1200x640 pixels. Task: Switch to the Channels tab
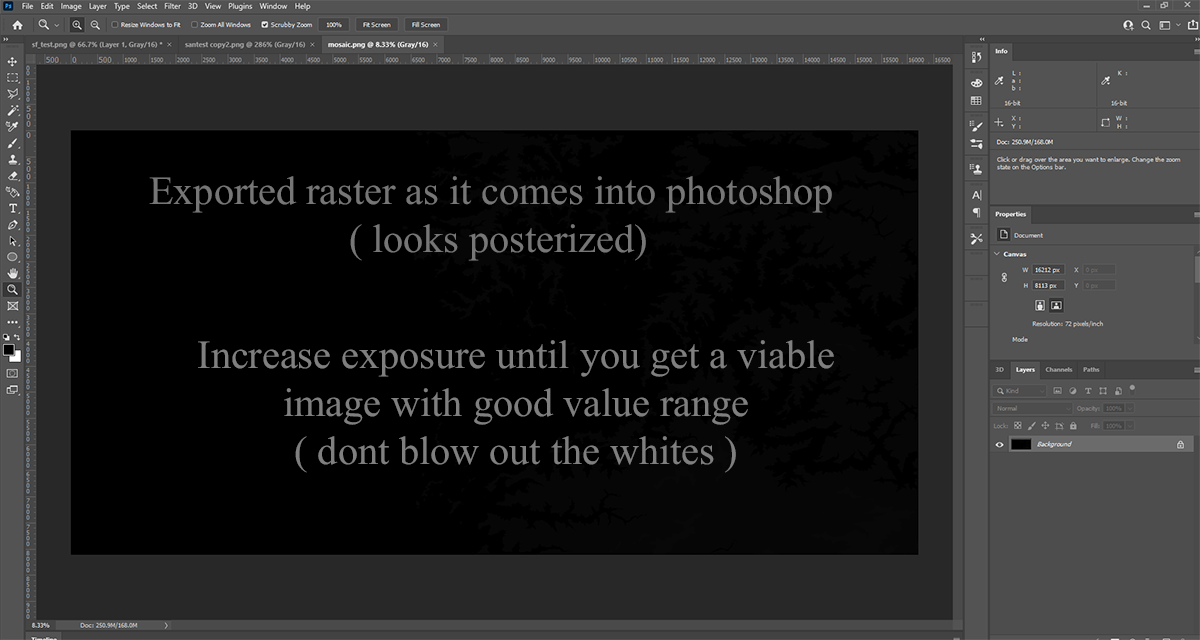1058,370
